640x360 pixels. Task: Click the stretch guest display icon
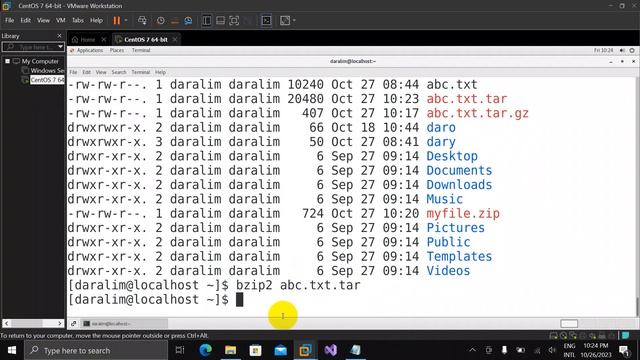285,20
